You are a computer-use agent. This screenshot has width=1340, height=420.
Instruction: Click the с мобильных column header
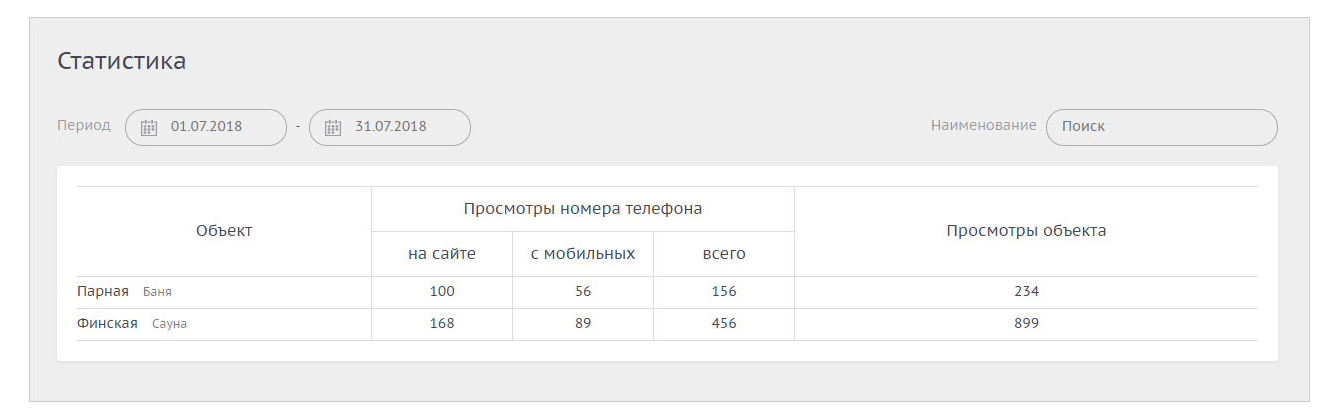583,254
